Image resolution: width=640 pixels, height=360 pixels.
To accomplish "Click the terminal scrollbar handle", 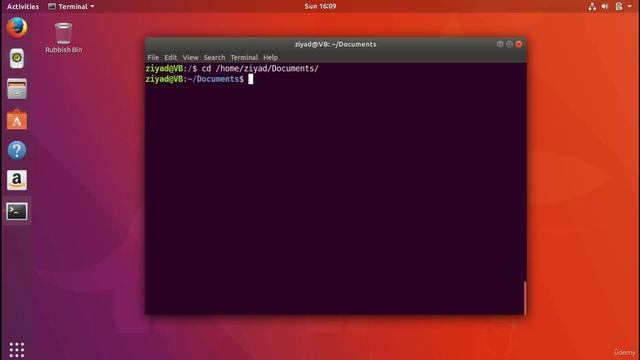I will [x=525, y=298].
